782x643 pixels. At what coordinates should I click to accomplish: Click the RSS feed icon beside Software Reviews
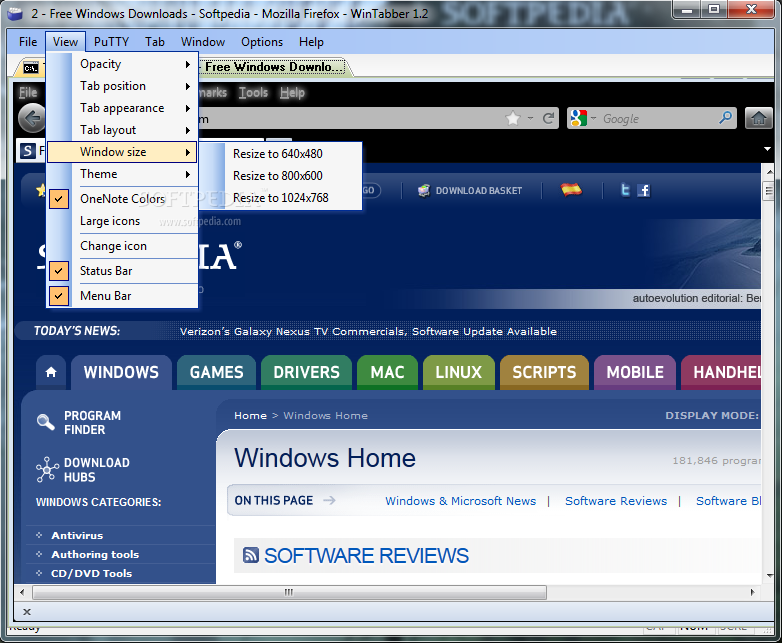click(251, 555)
